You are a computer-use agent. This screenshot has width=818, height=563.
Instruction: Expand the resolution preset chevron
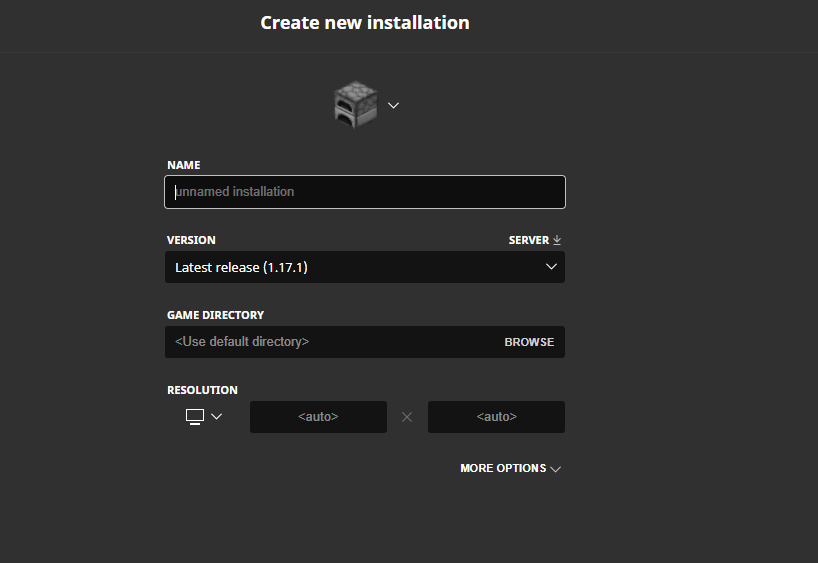click(216, 416)
